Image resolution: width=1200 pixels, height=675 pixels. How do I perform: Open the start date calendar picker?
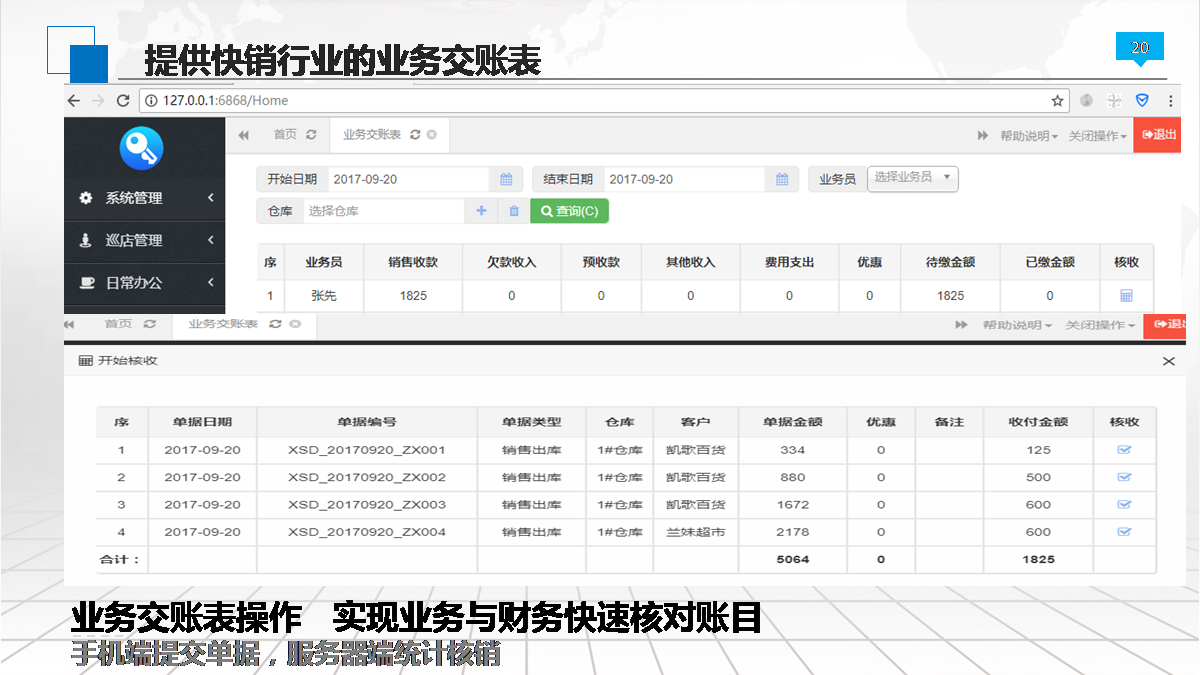click(506, 180)
